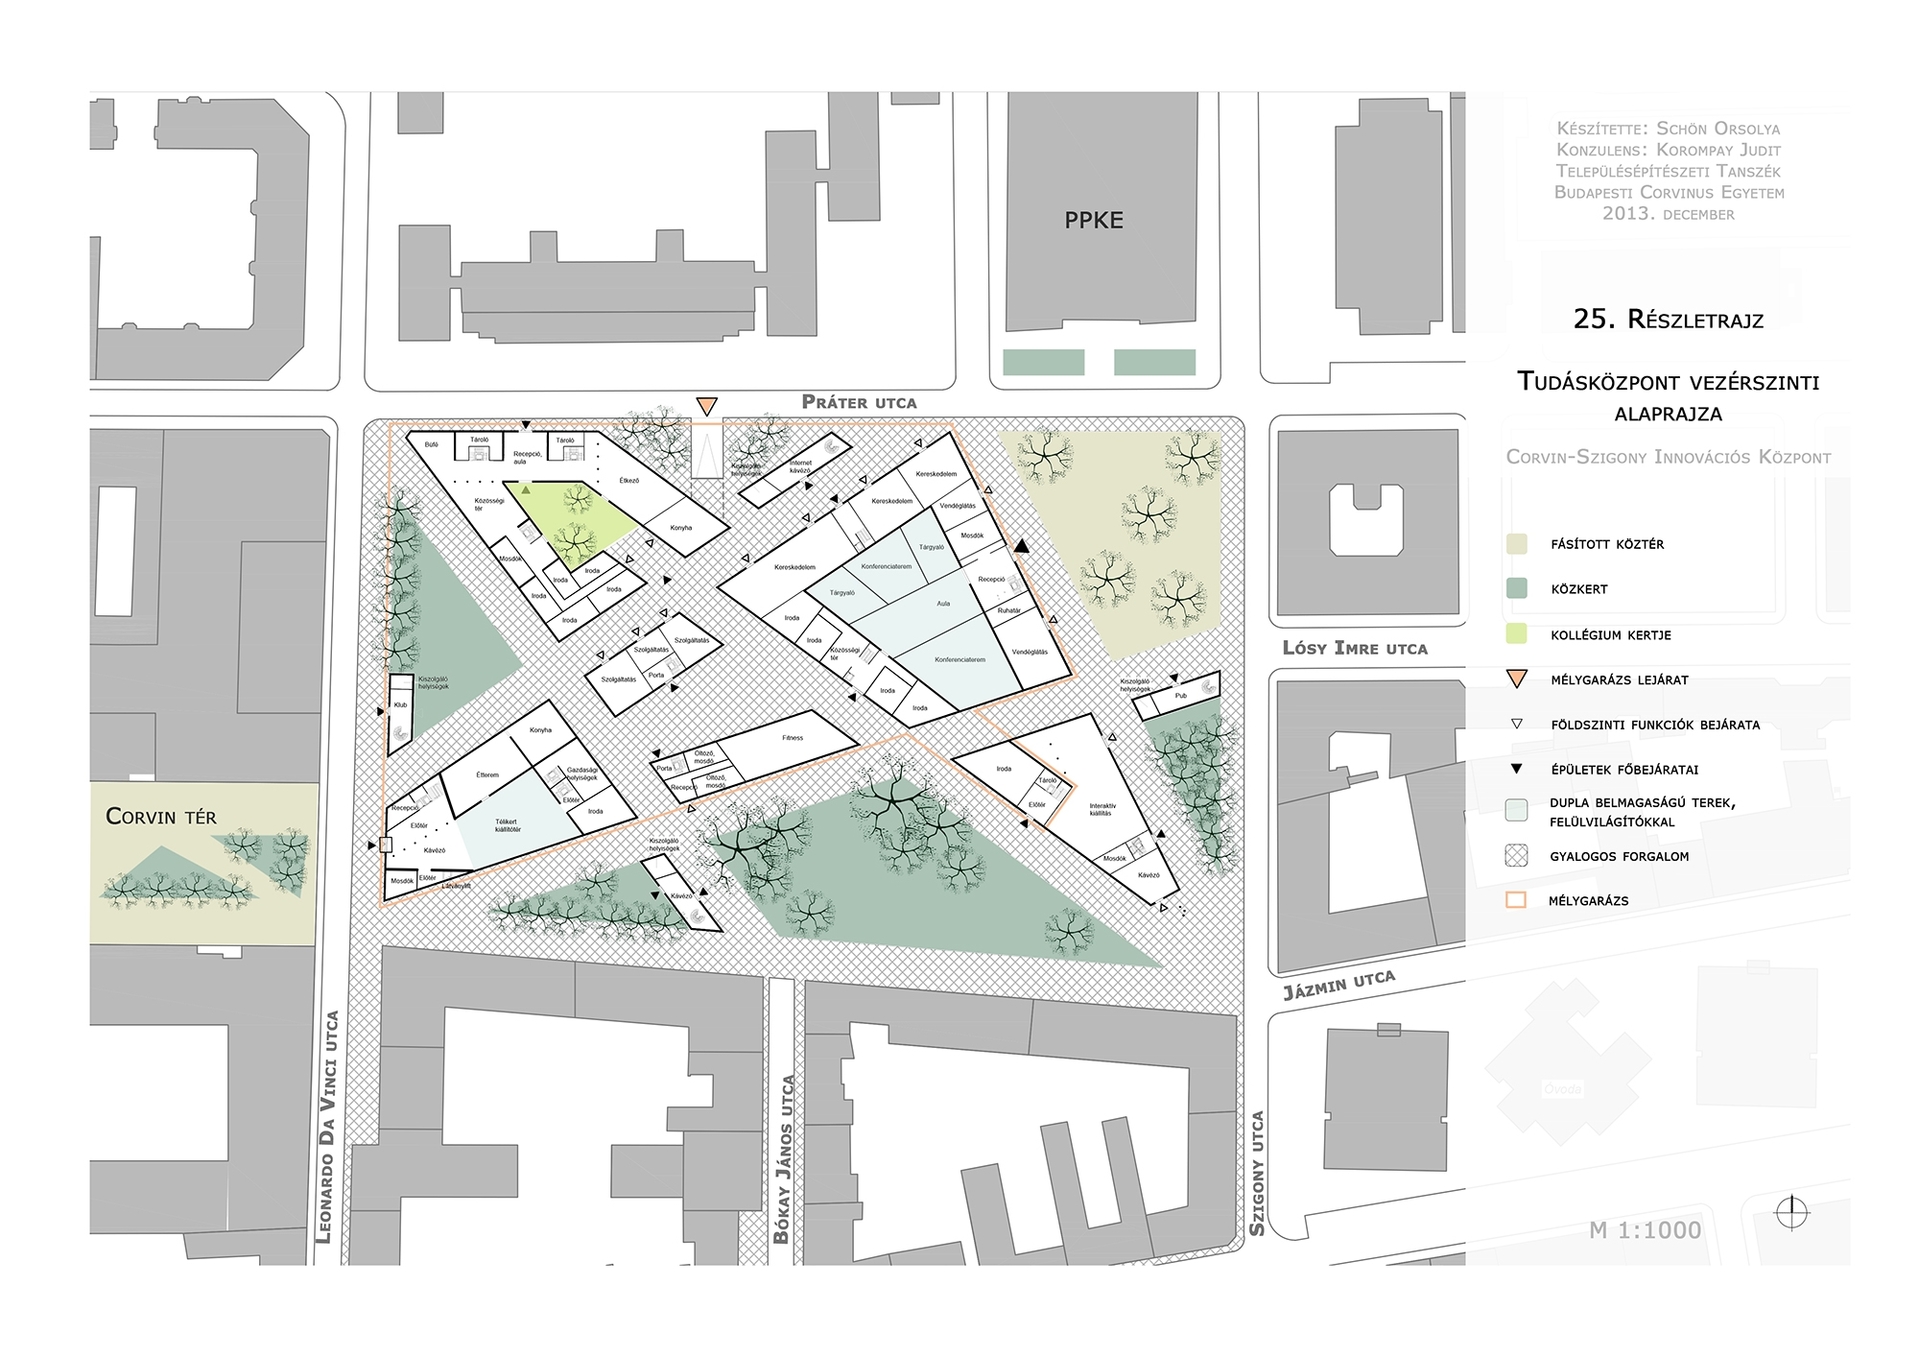Click the Gazdasági helyiségek label
Viewport: 1919px width, 1357px height.
coord(582,774)
